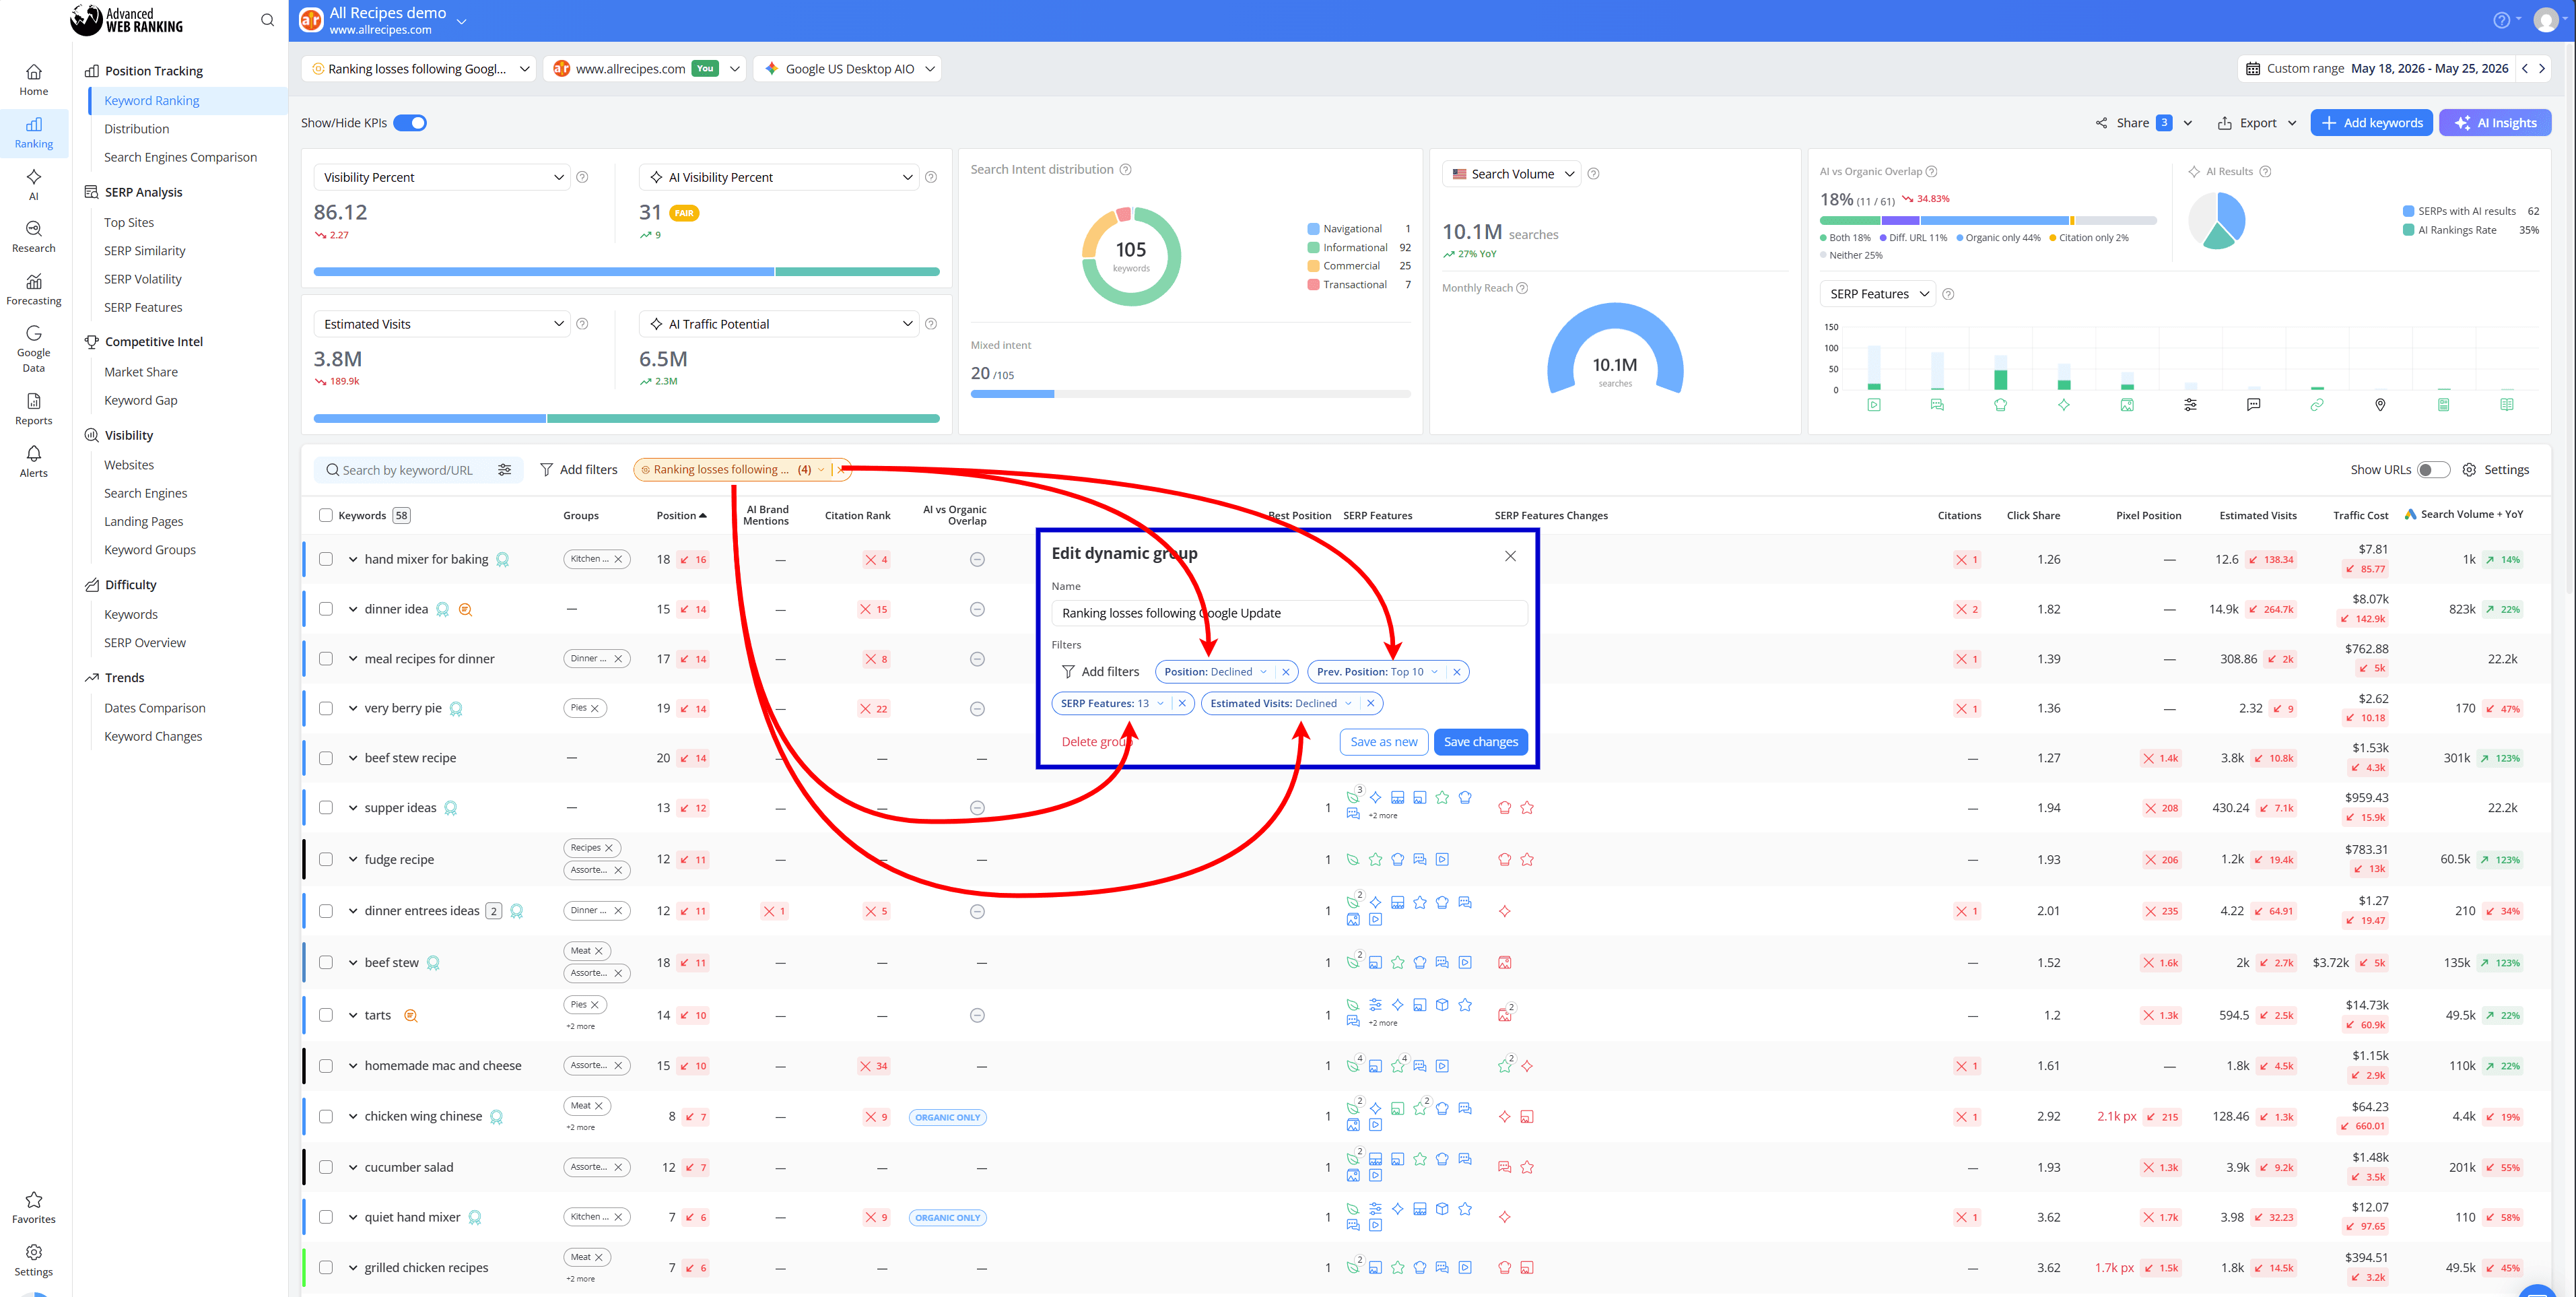This screenshot has height=1297, width=2576.
Task: Click the video SERP feature chart icon
Action: tap(1874, 405)
